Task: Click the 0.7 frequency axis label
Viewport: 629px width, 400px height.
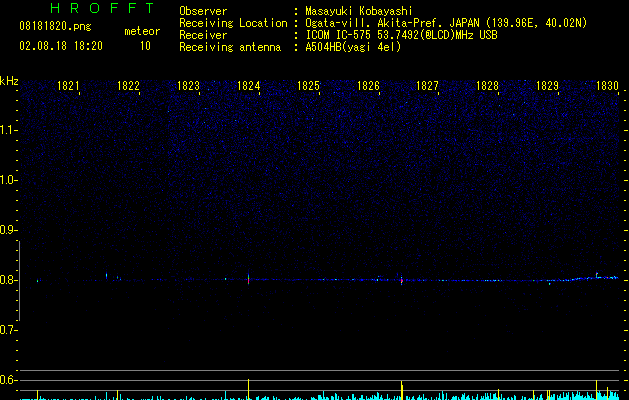Action: [8, 330]
